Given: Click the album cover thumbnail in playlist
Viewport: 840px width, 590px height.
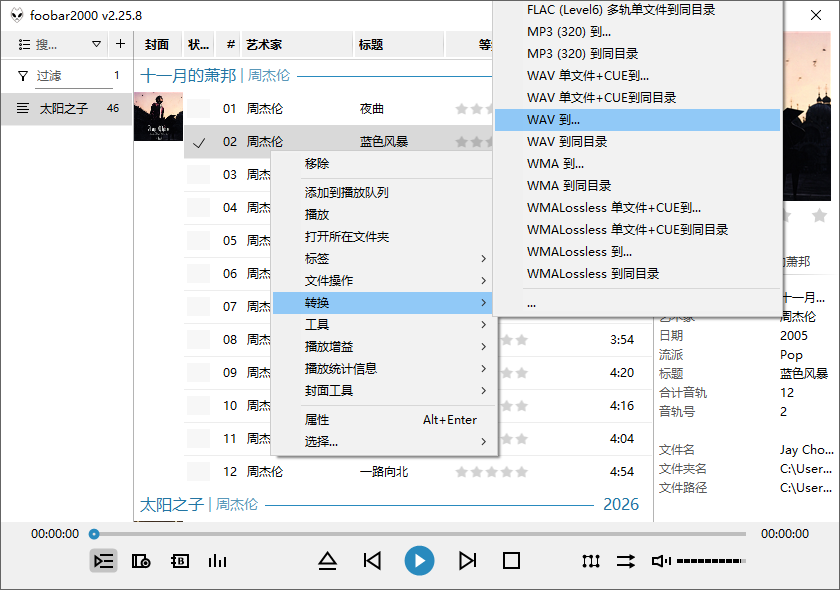Looking at the screenshot, I should coord(158,116).
